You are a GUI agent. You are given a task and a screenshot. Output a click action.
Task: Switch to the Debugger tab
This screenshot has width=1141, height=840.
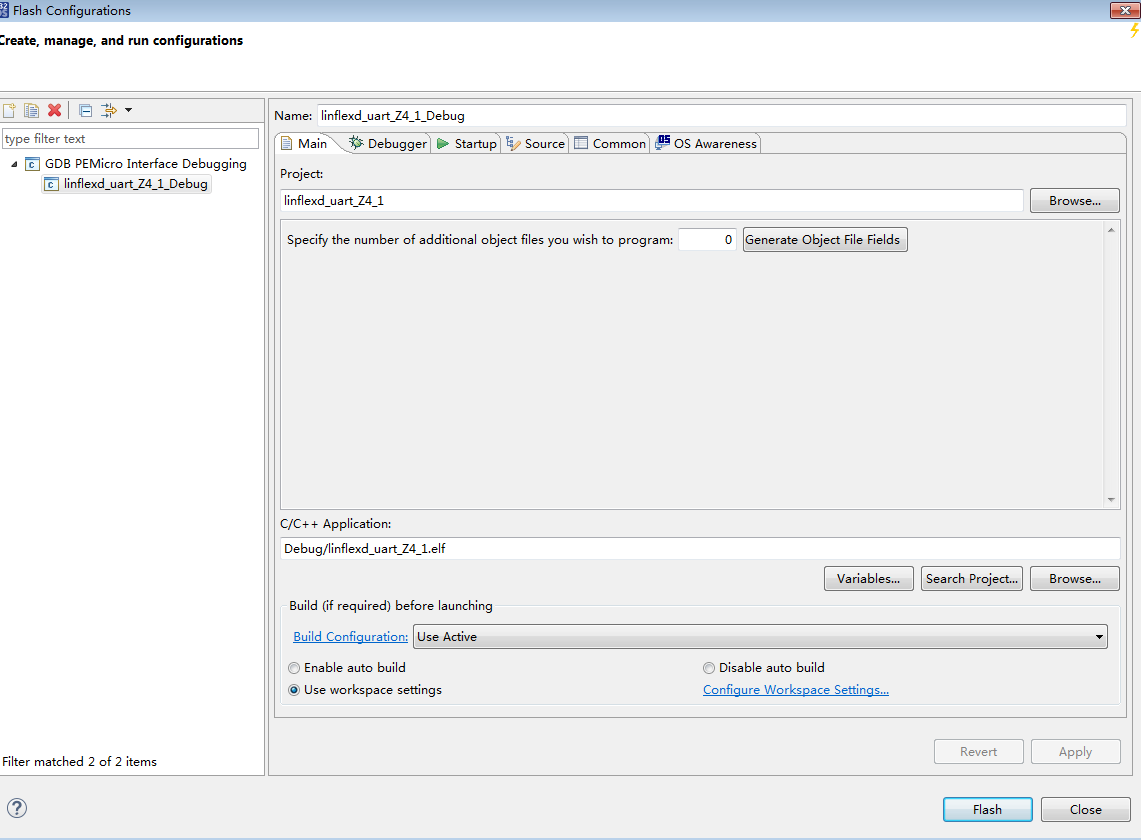point(389,142)
